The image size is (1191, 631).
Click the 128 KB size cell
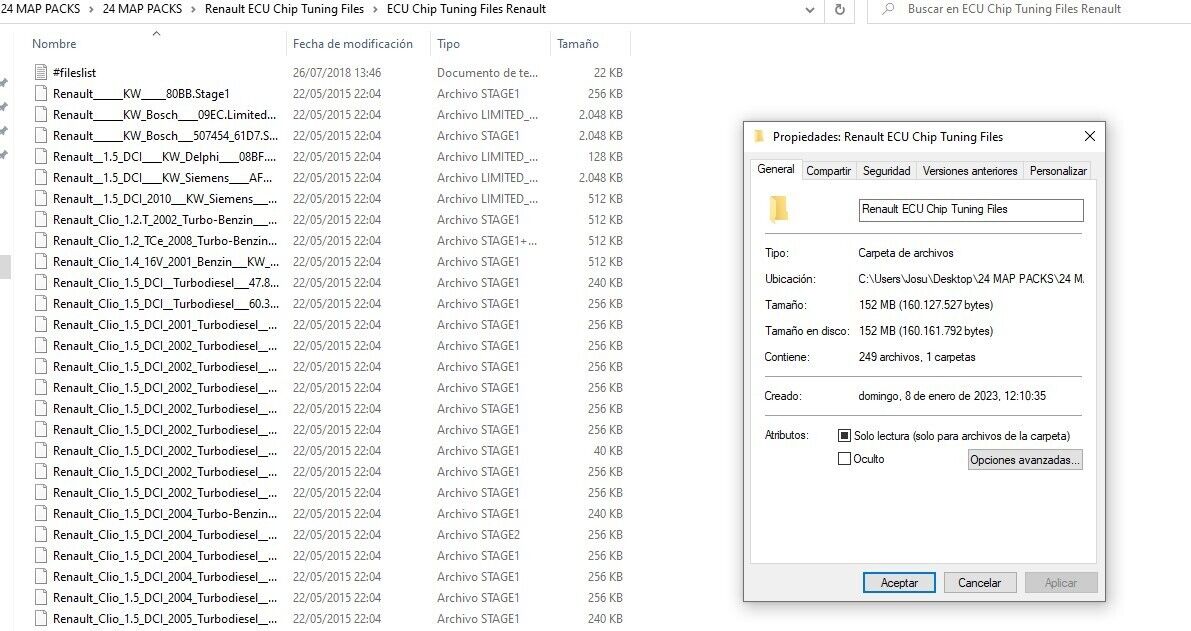pos(605,156)
